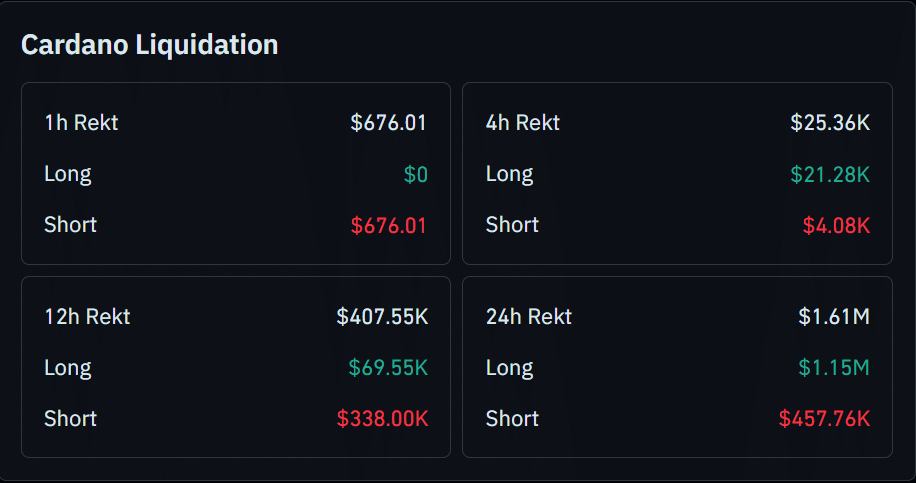Click the 12h Rekt total $407.55K
This screenshot has height=483, width=916.
pos(382,317)
